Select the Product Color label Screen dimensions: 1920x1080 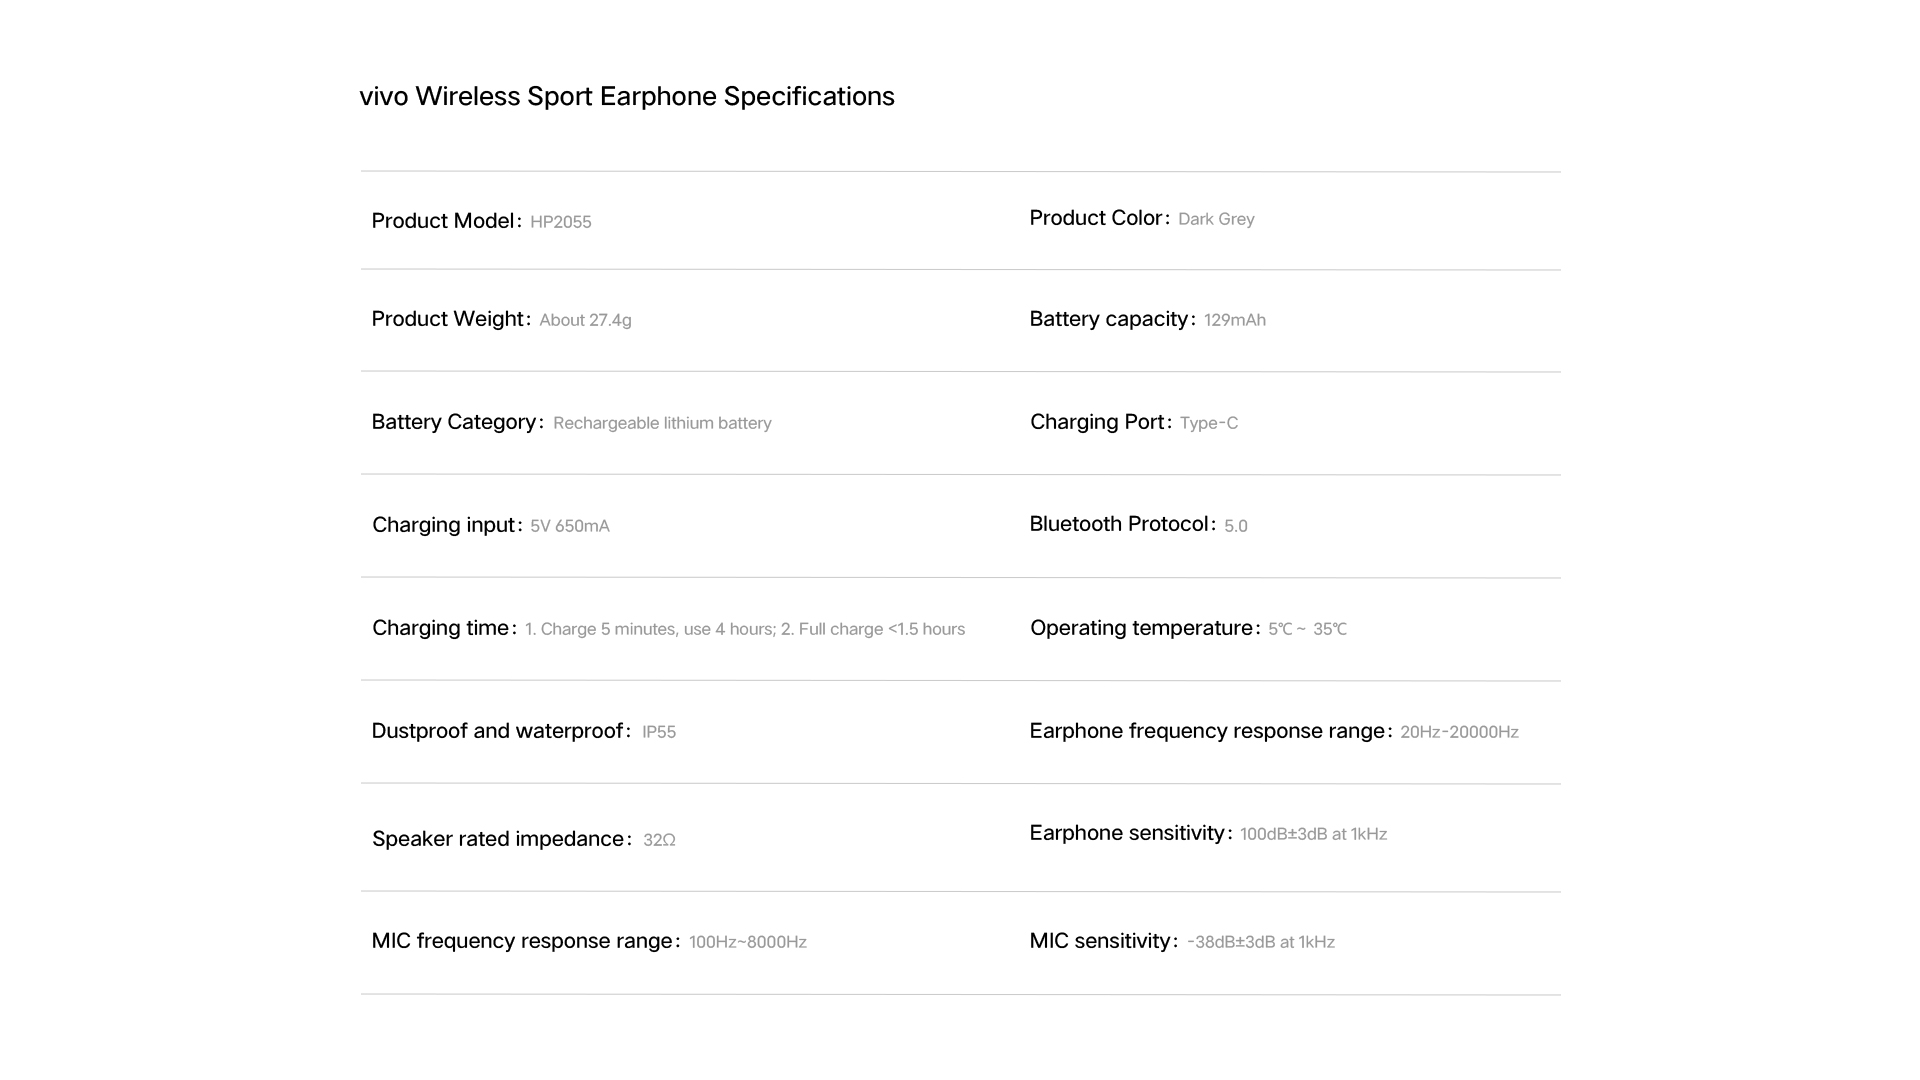[1097, 218]
